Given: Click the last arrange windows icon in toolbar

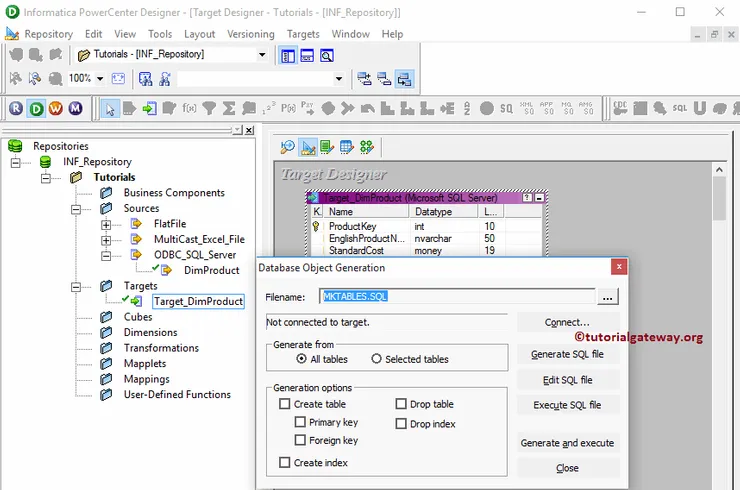Looking at the screenshot, I should pyautogui.click(x=404, y=79).
